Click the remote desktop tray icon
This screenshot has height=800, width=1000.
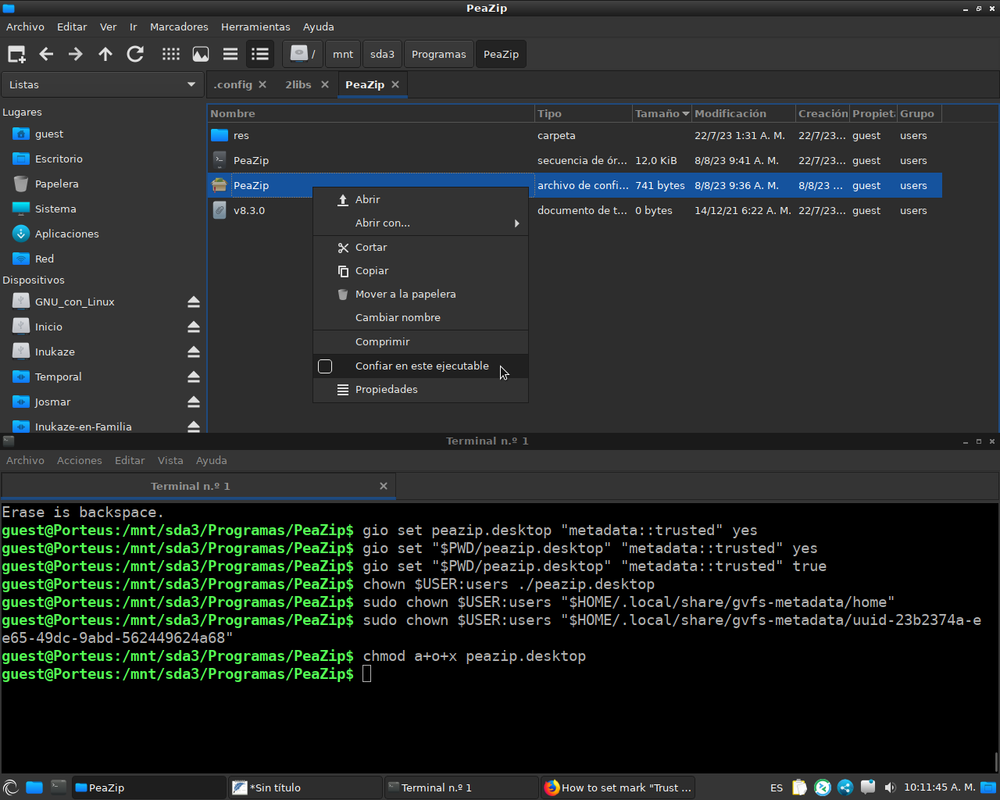tap(822, 788)
